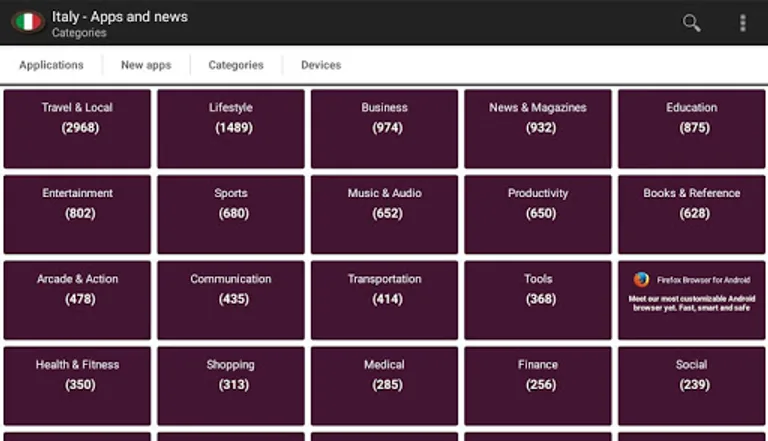Open the Education category tile
This screenshot has width=768, height=441.
tap(691, 128)
